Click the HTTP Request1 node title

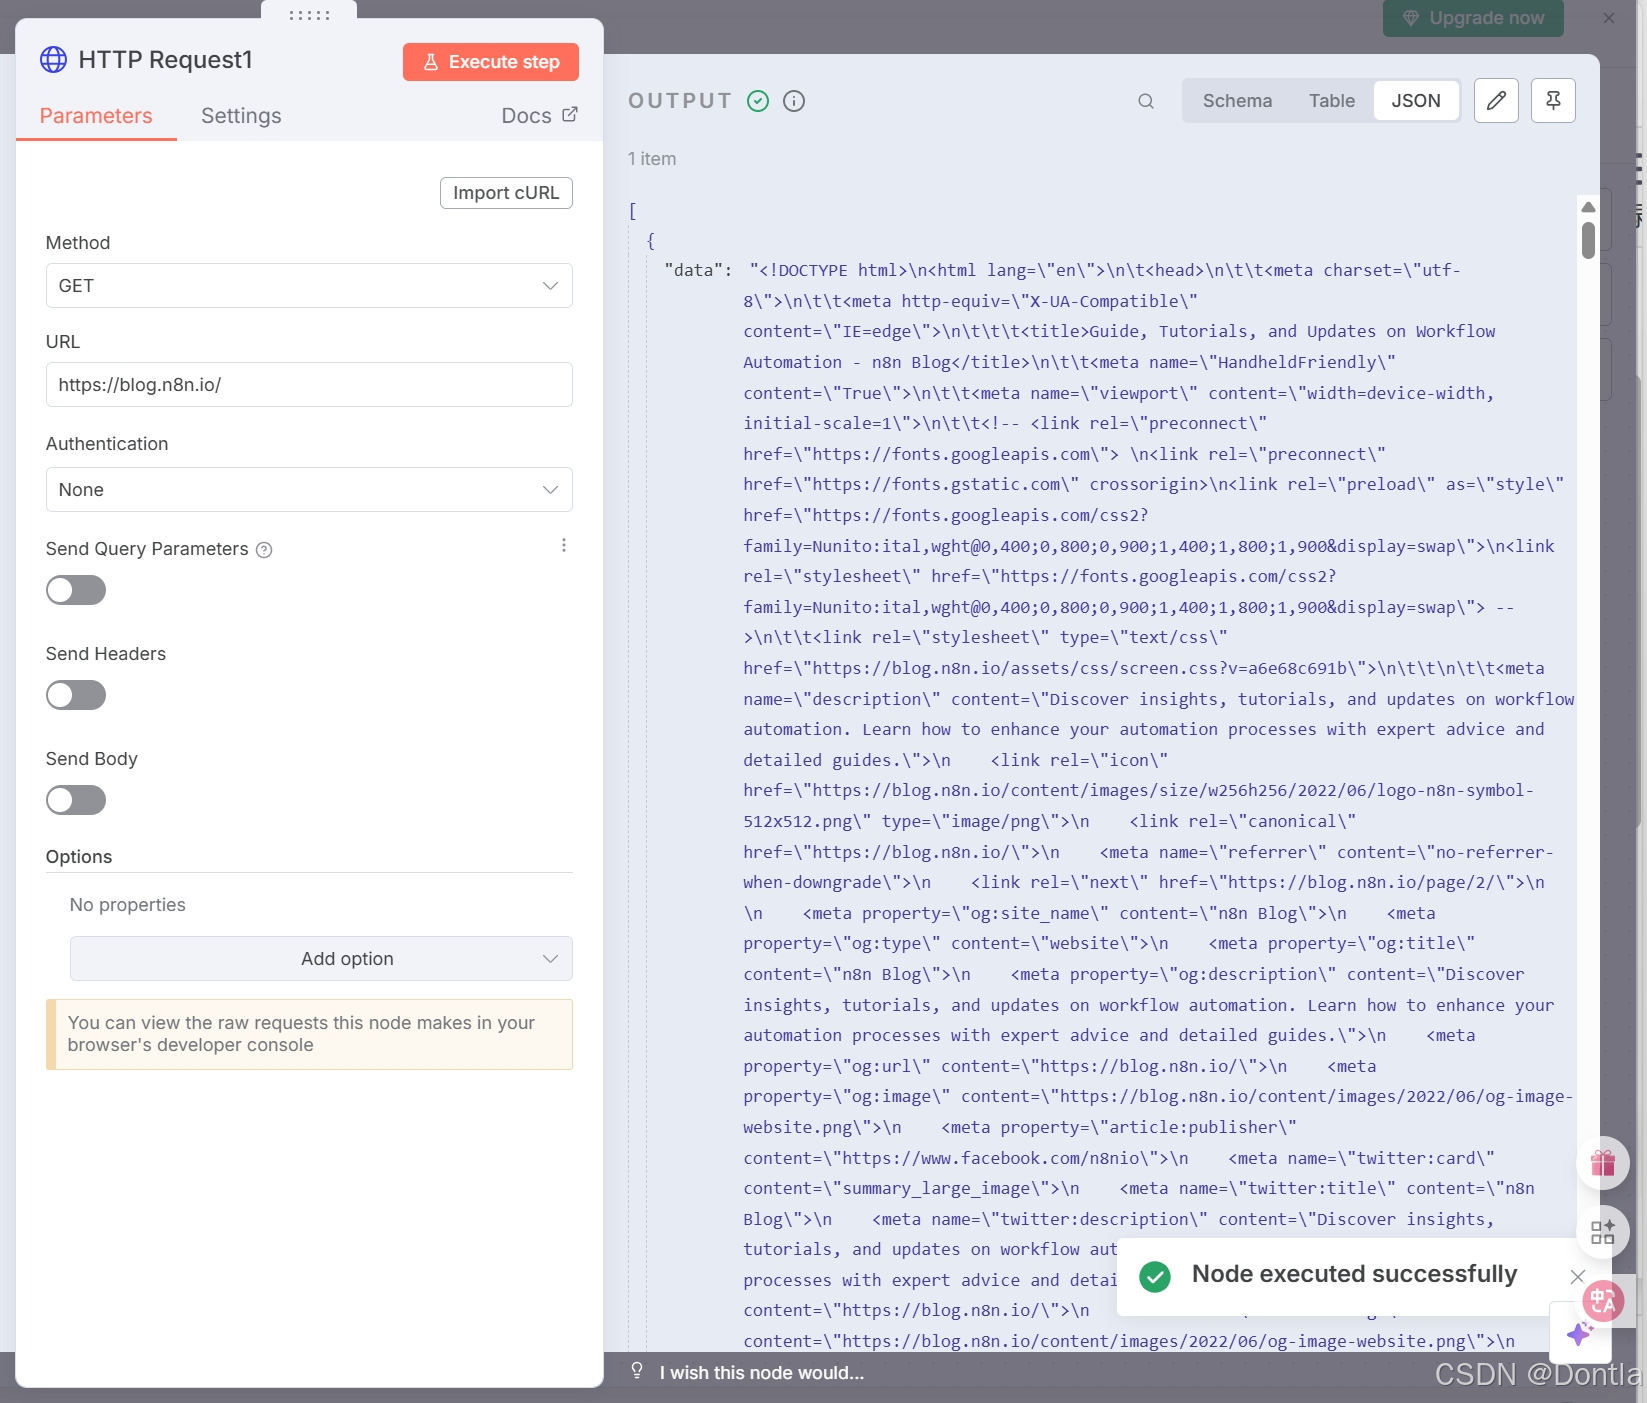165,60
